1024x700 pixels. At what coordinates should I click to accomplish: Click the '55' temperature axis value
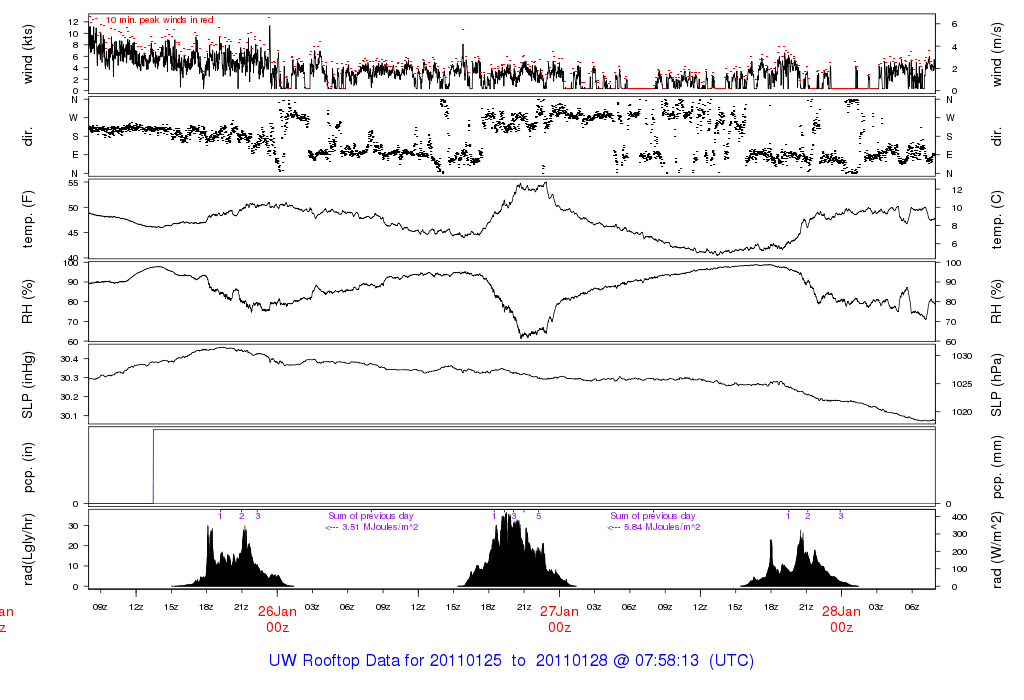pos(73,183)
